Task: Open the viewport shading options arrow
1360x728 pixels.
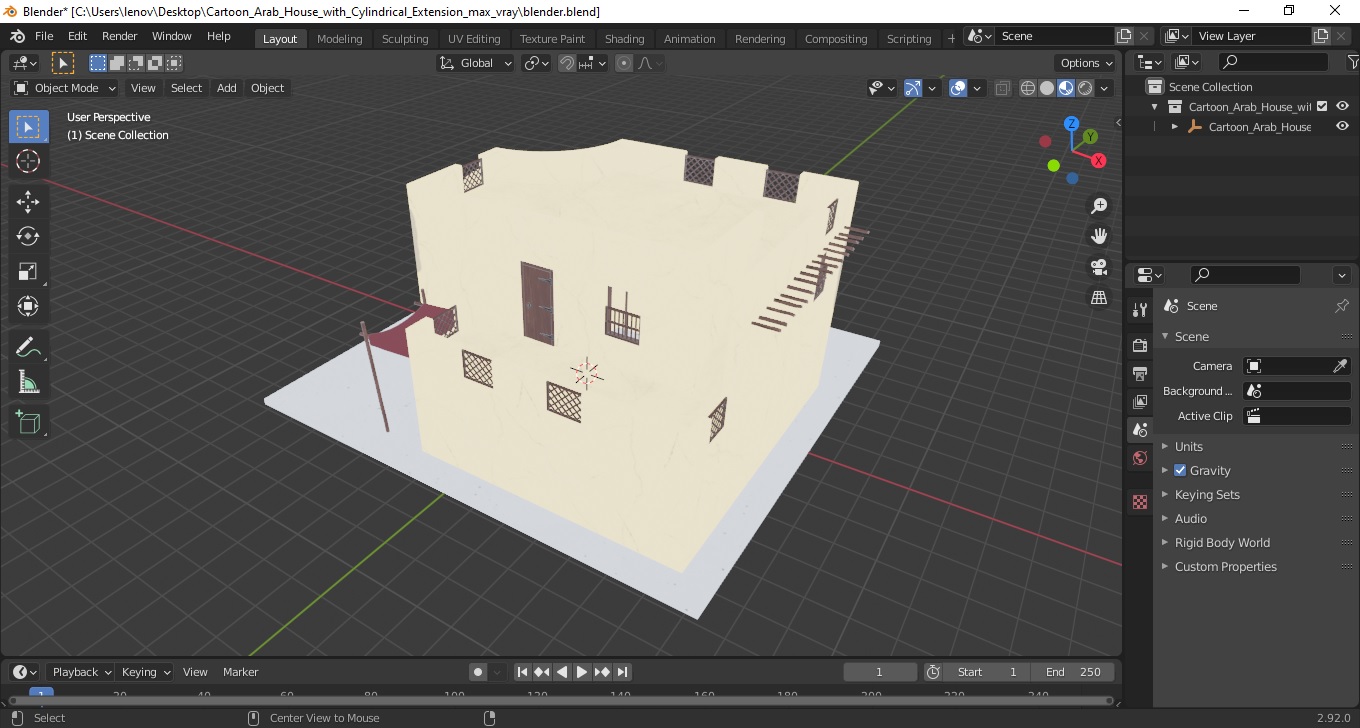Action: coord(1105,88)
